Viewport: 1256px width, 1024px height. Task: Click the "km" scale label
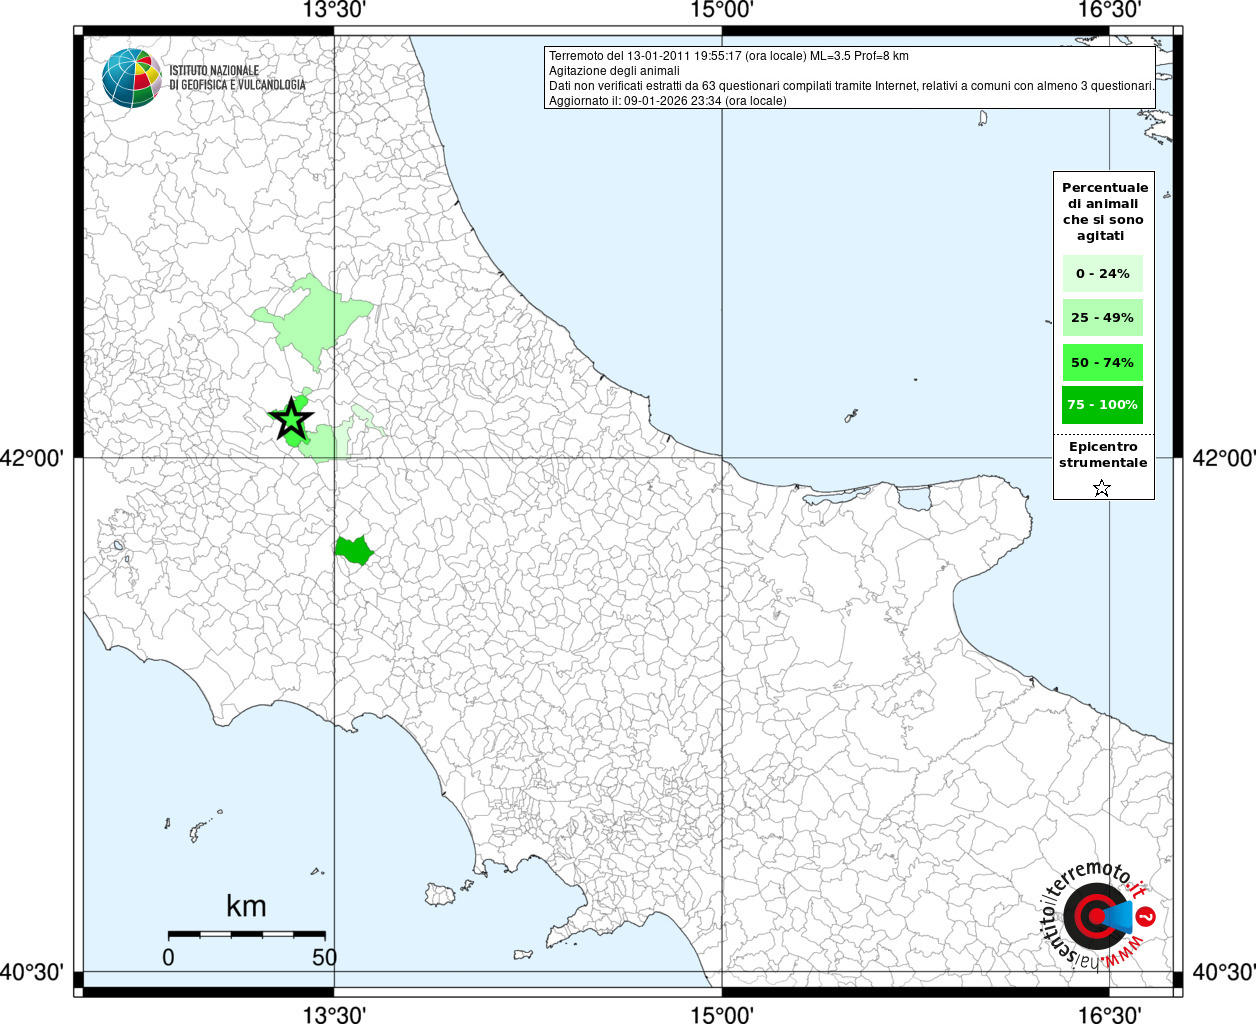click(246, 906)
